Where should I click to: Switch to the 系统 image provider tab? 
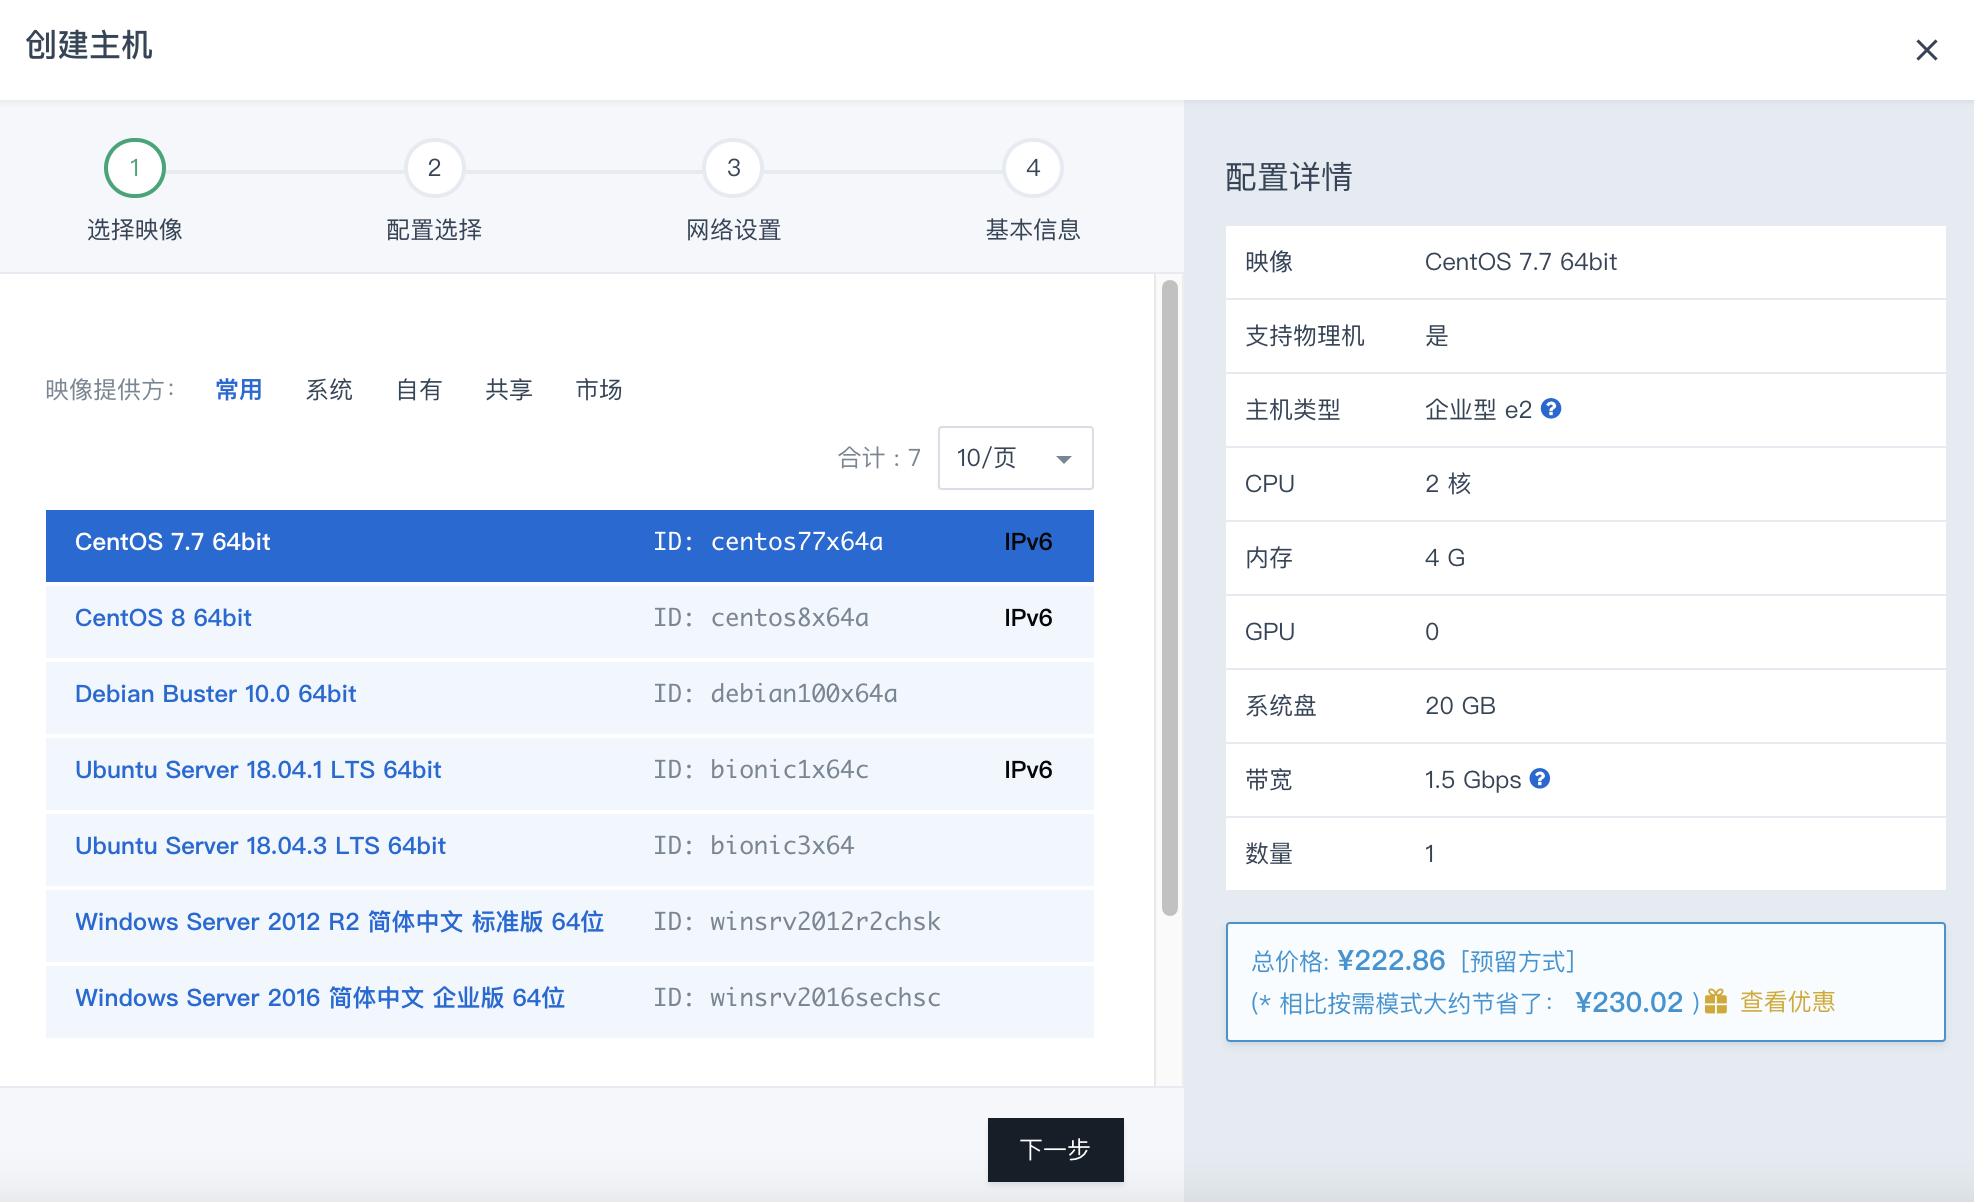pyautogui.click(x=329, y=389)
